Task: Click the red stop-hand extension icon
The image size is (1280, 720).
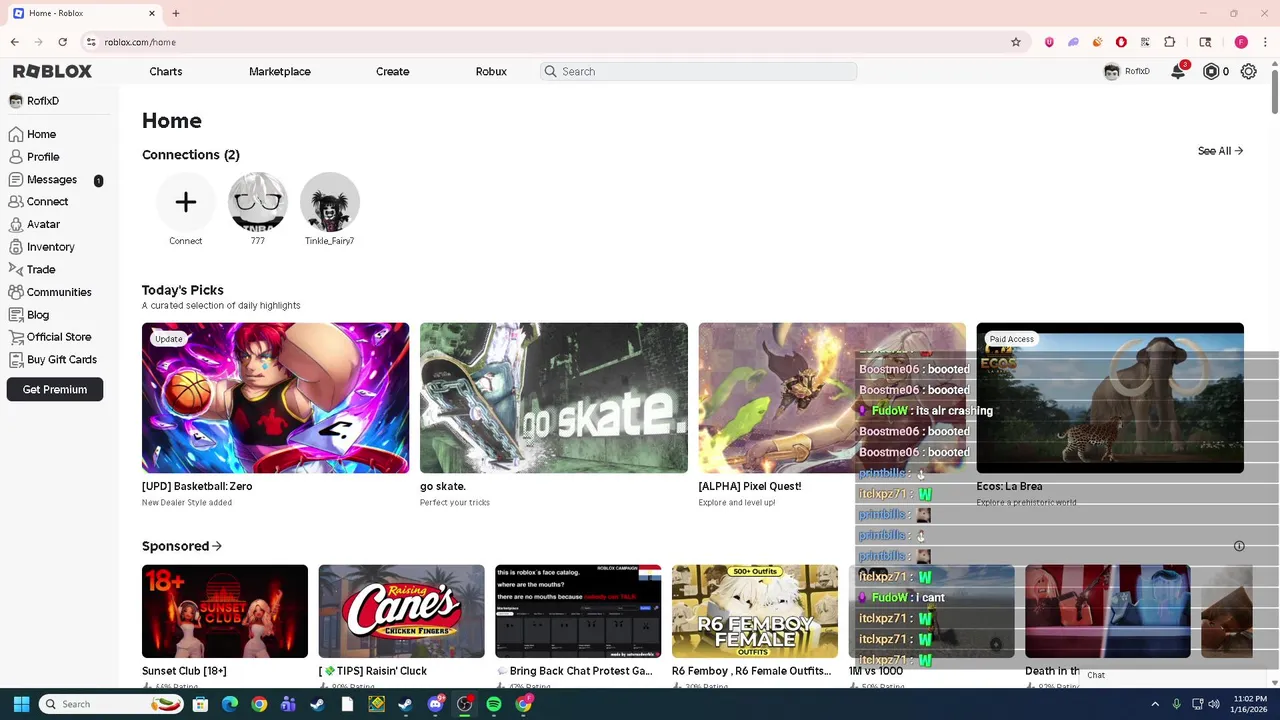Action: pos(1121,42)
